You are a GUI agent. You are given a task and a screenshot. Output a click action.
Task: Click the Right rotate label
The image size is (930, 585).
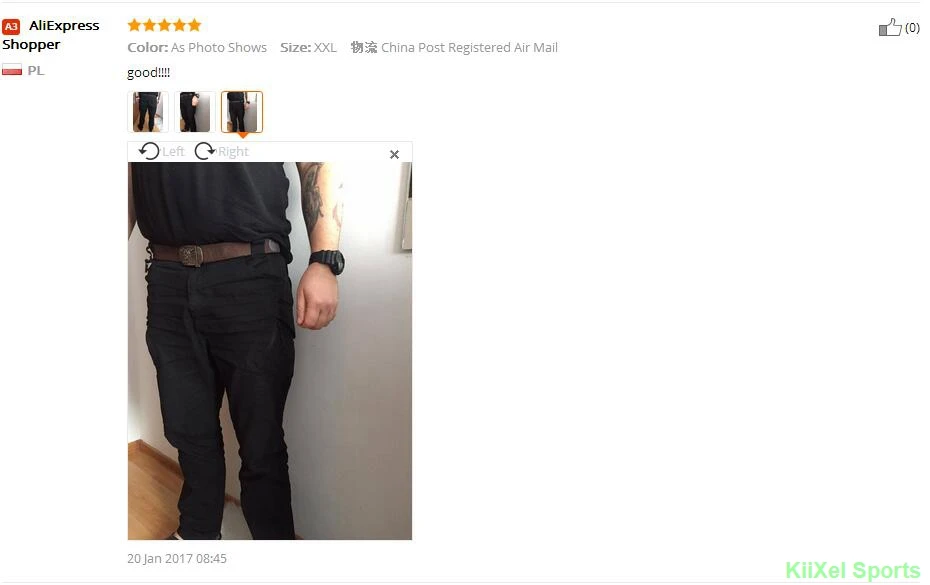pyautogui.click(x=233, y=152)
